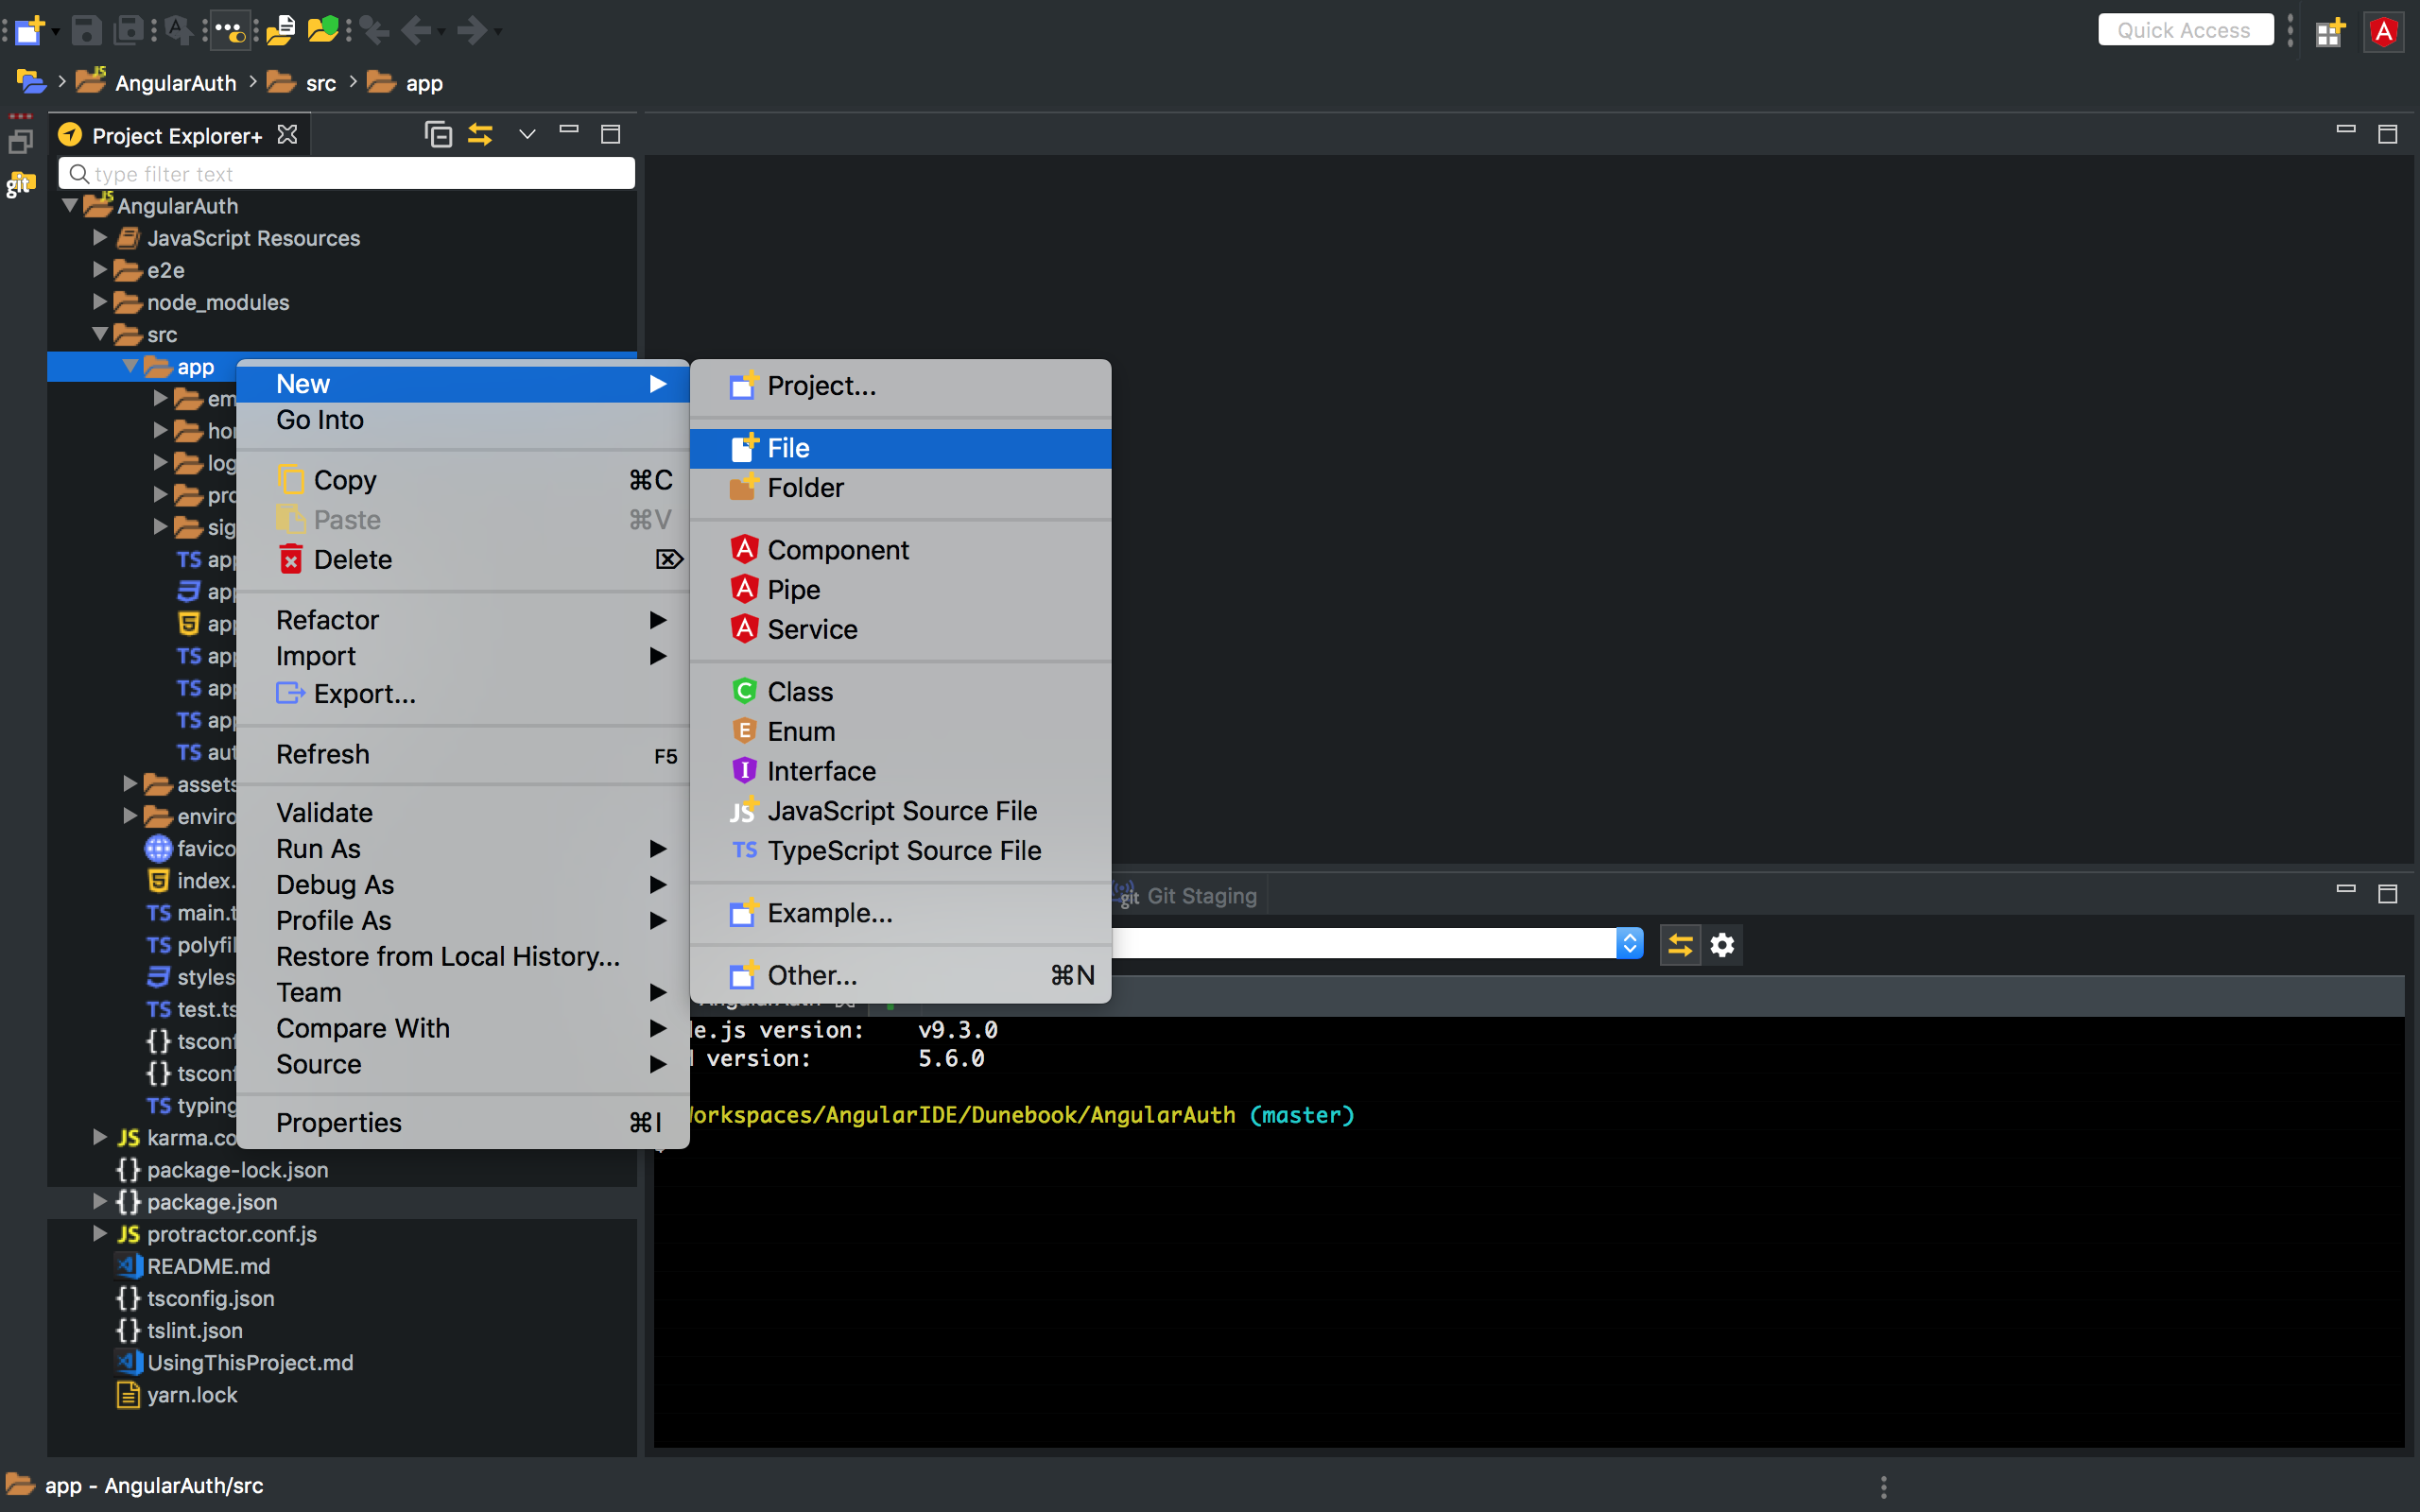This screenshot has height=1512, width=2420.
Task: Click the Save toolbar icon
Action: click(x=86, y=30)
